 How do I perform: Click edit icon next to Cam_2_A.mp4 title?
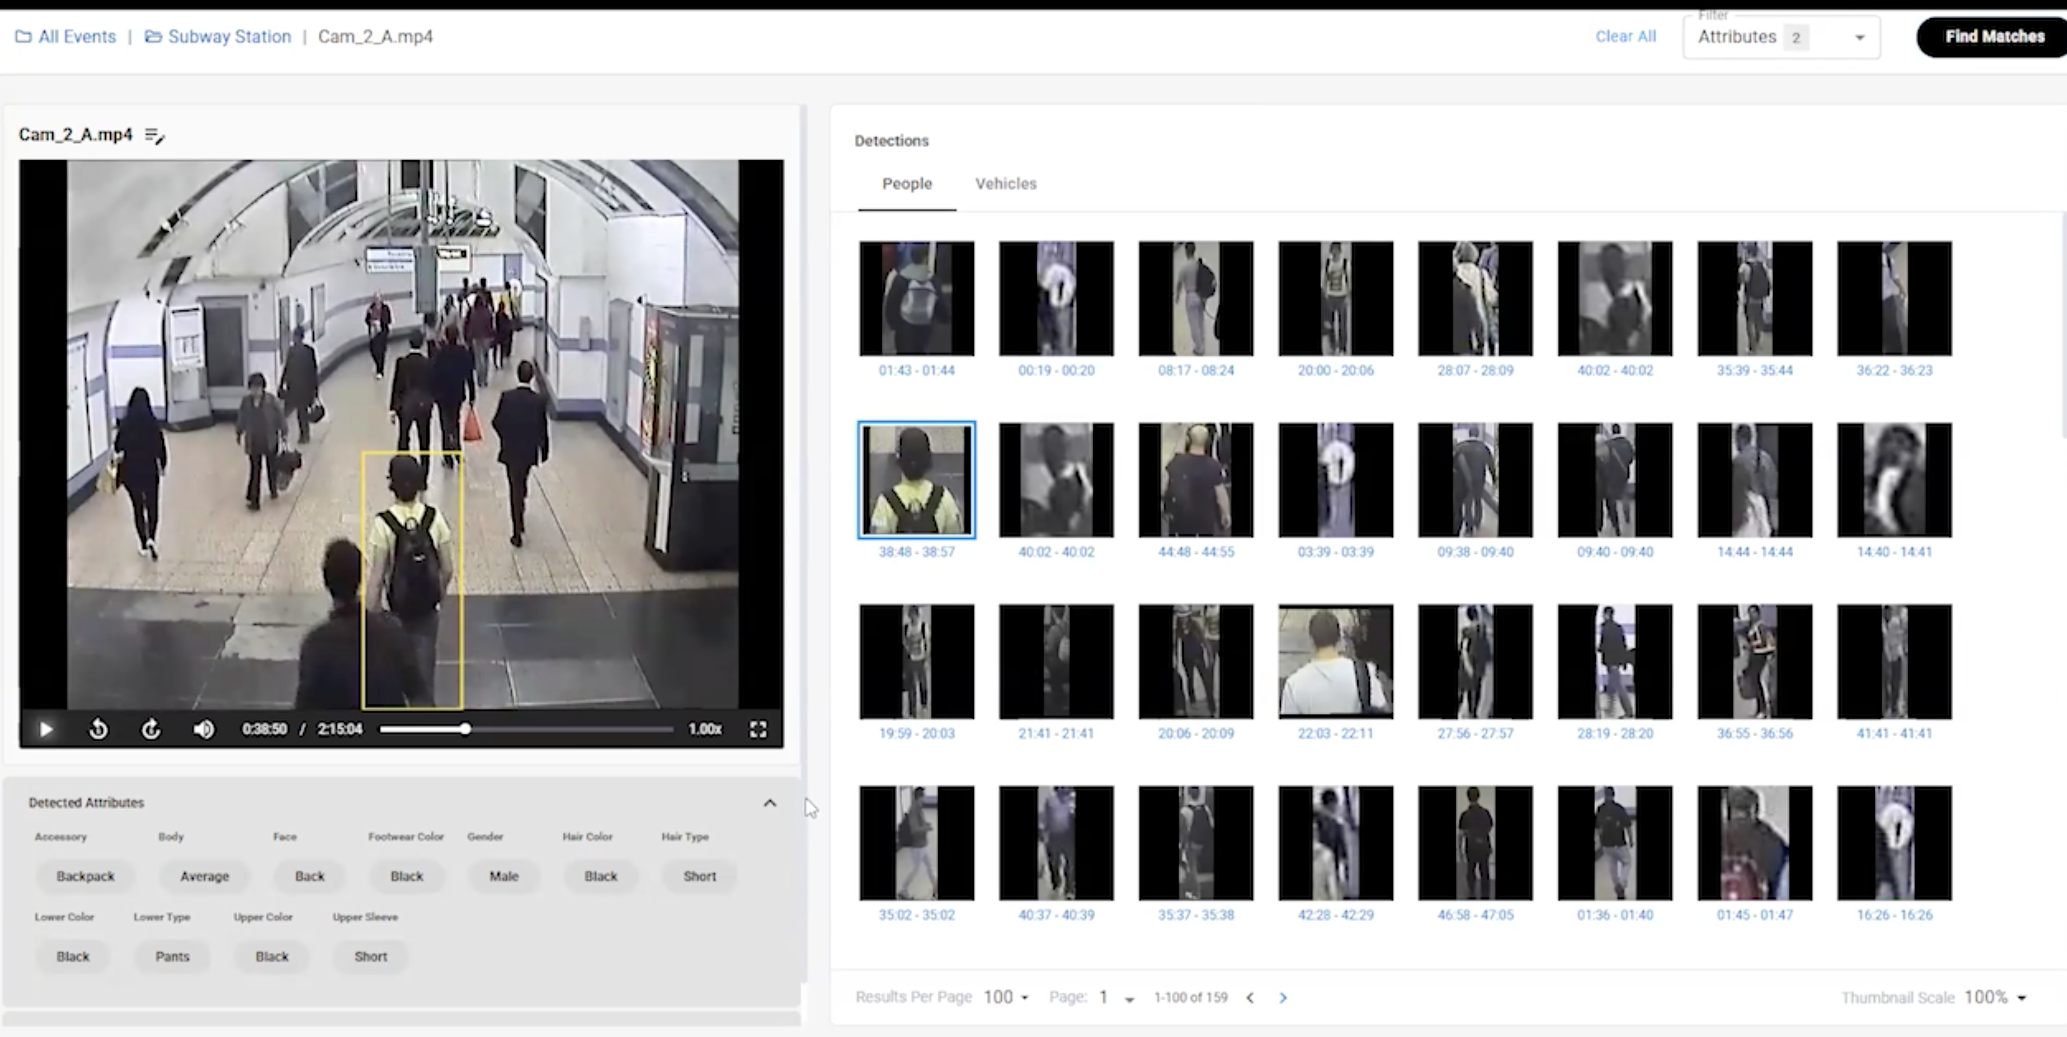pos(155,135)
